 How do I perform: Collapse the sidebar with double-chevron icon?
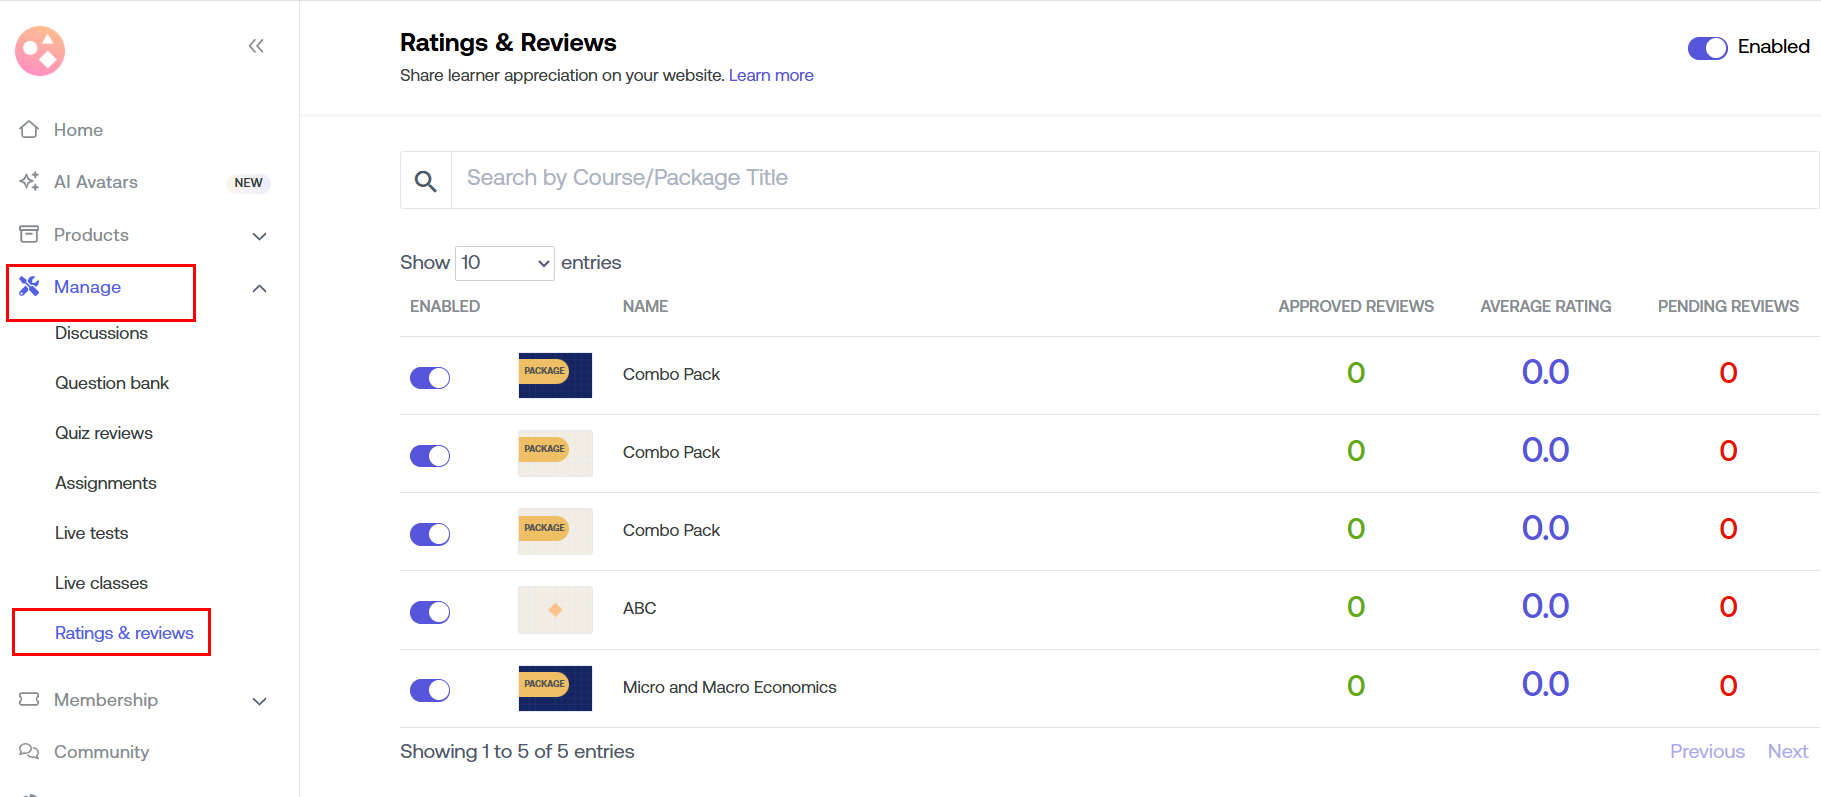(256, 46)
